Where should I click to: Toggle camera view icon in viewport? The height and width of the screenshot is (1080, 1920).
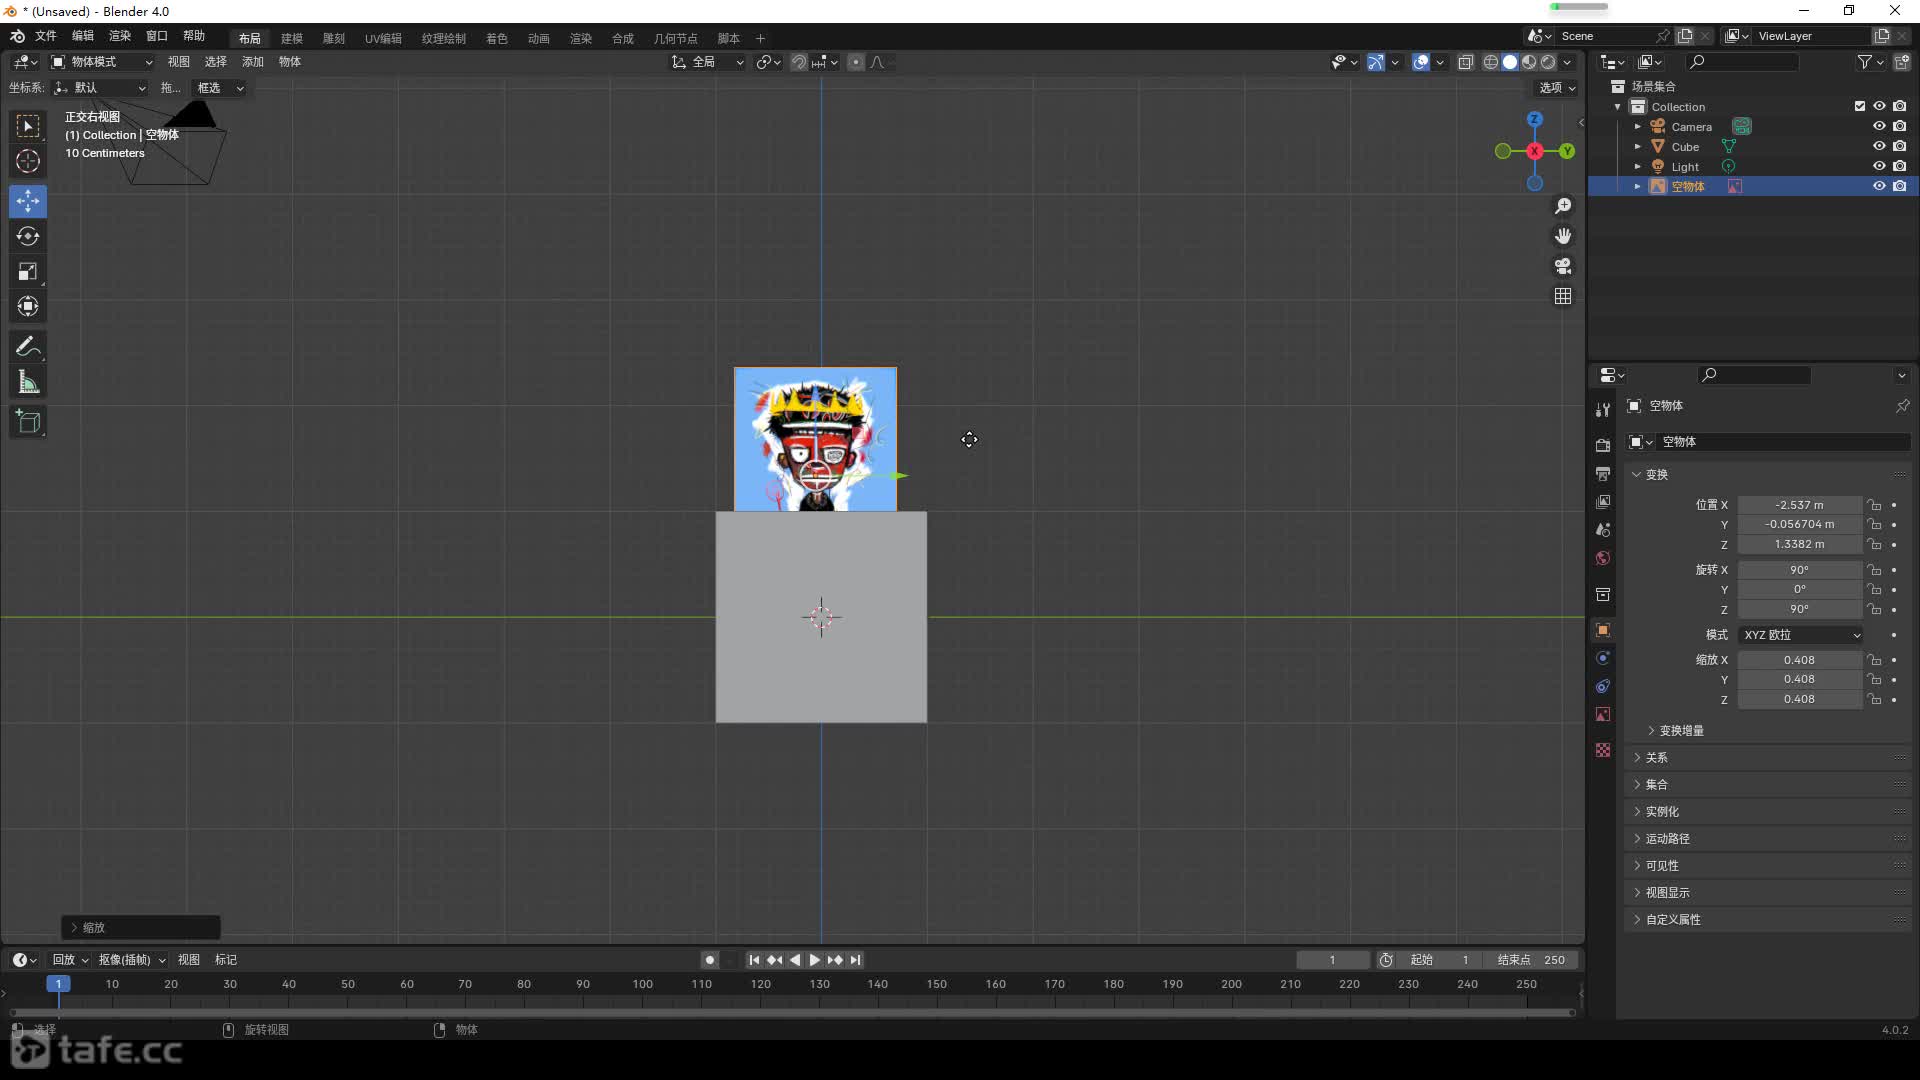[1563, 266]
